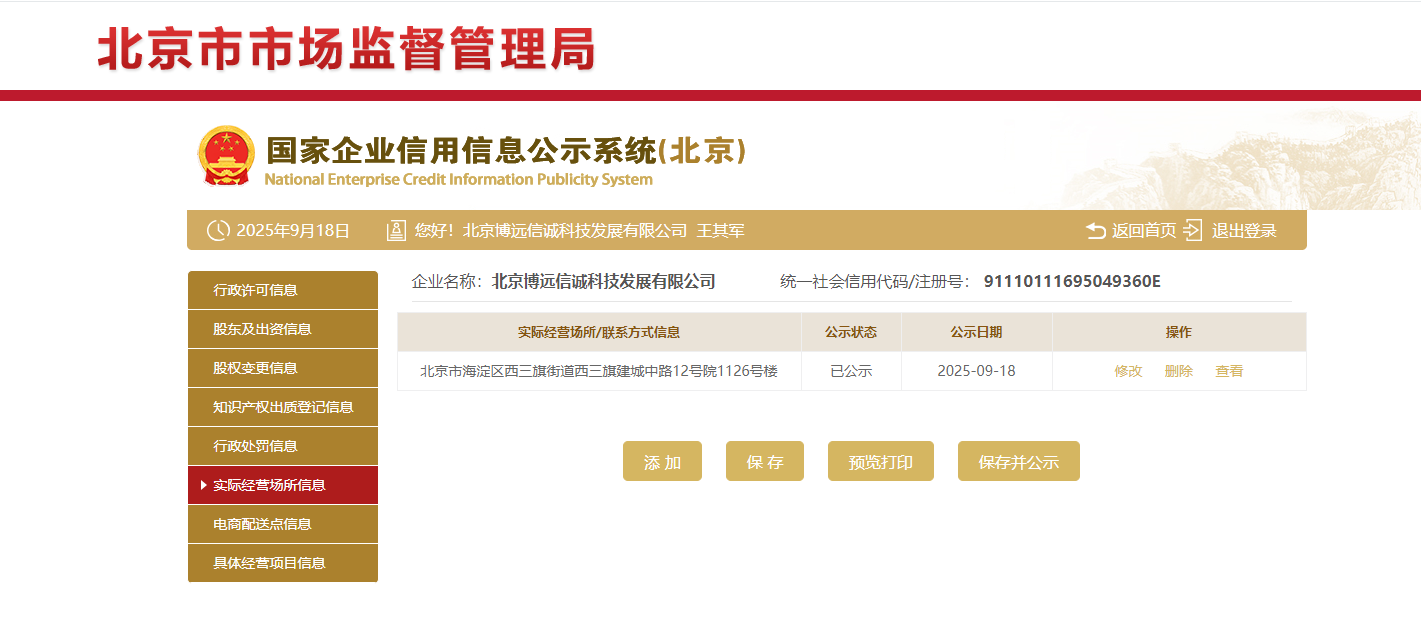Click the 添加 button

pyautogui.click(x=662, y=461)
